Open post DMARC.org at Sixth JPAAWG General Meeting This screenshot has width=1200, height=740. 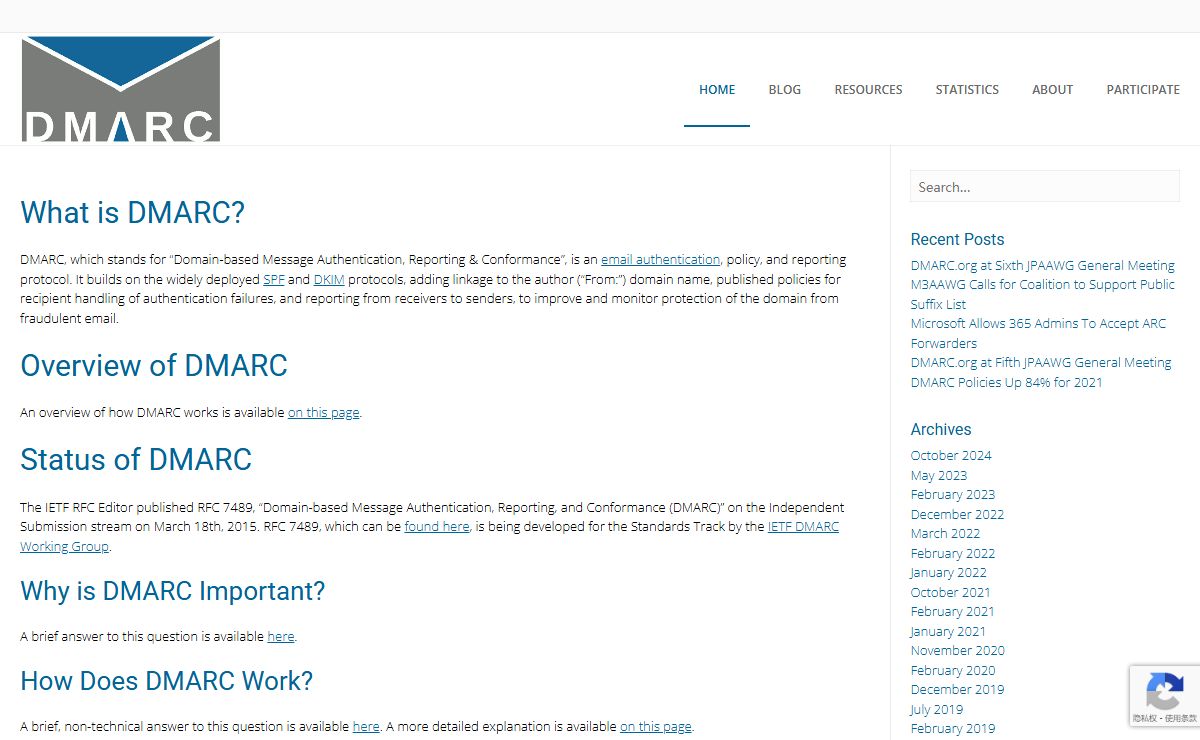coord(1042,265)
